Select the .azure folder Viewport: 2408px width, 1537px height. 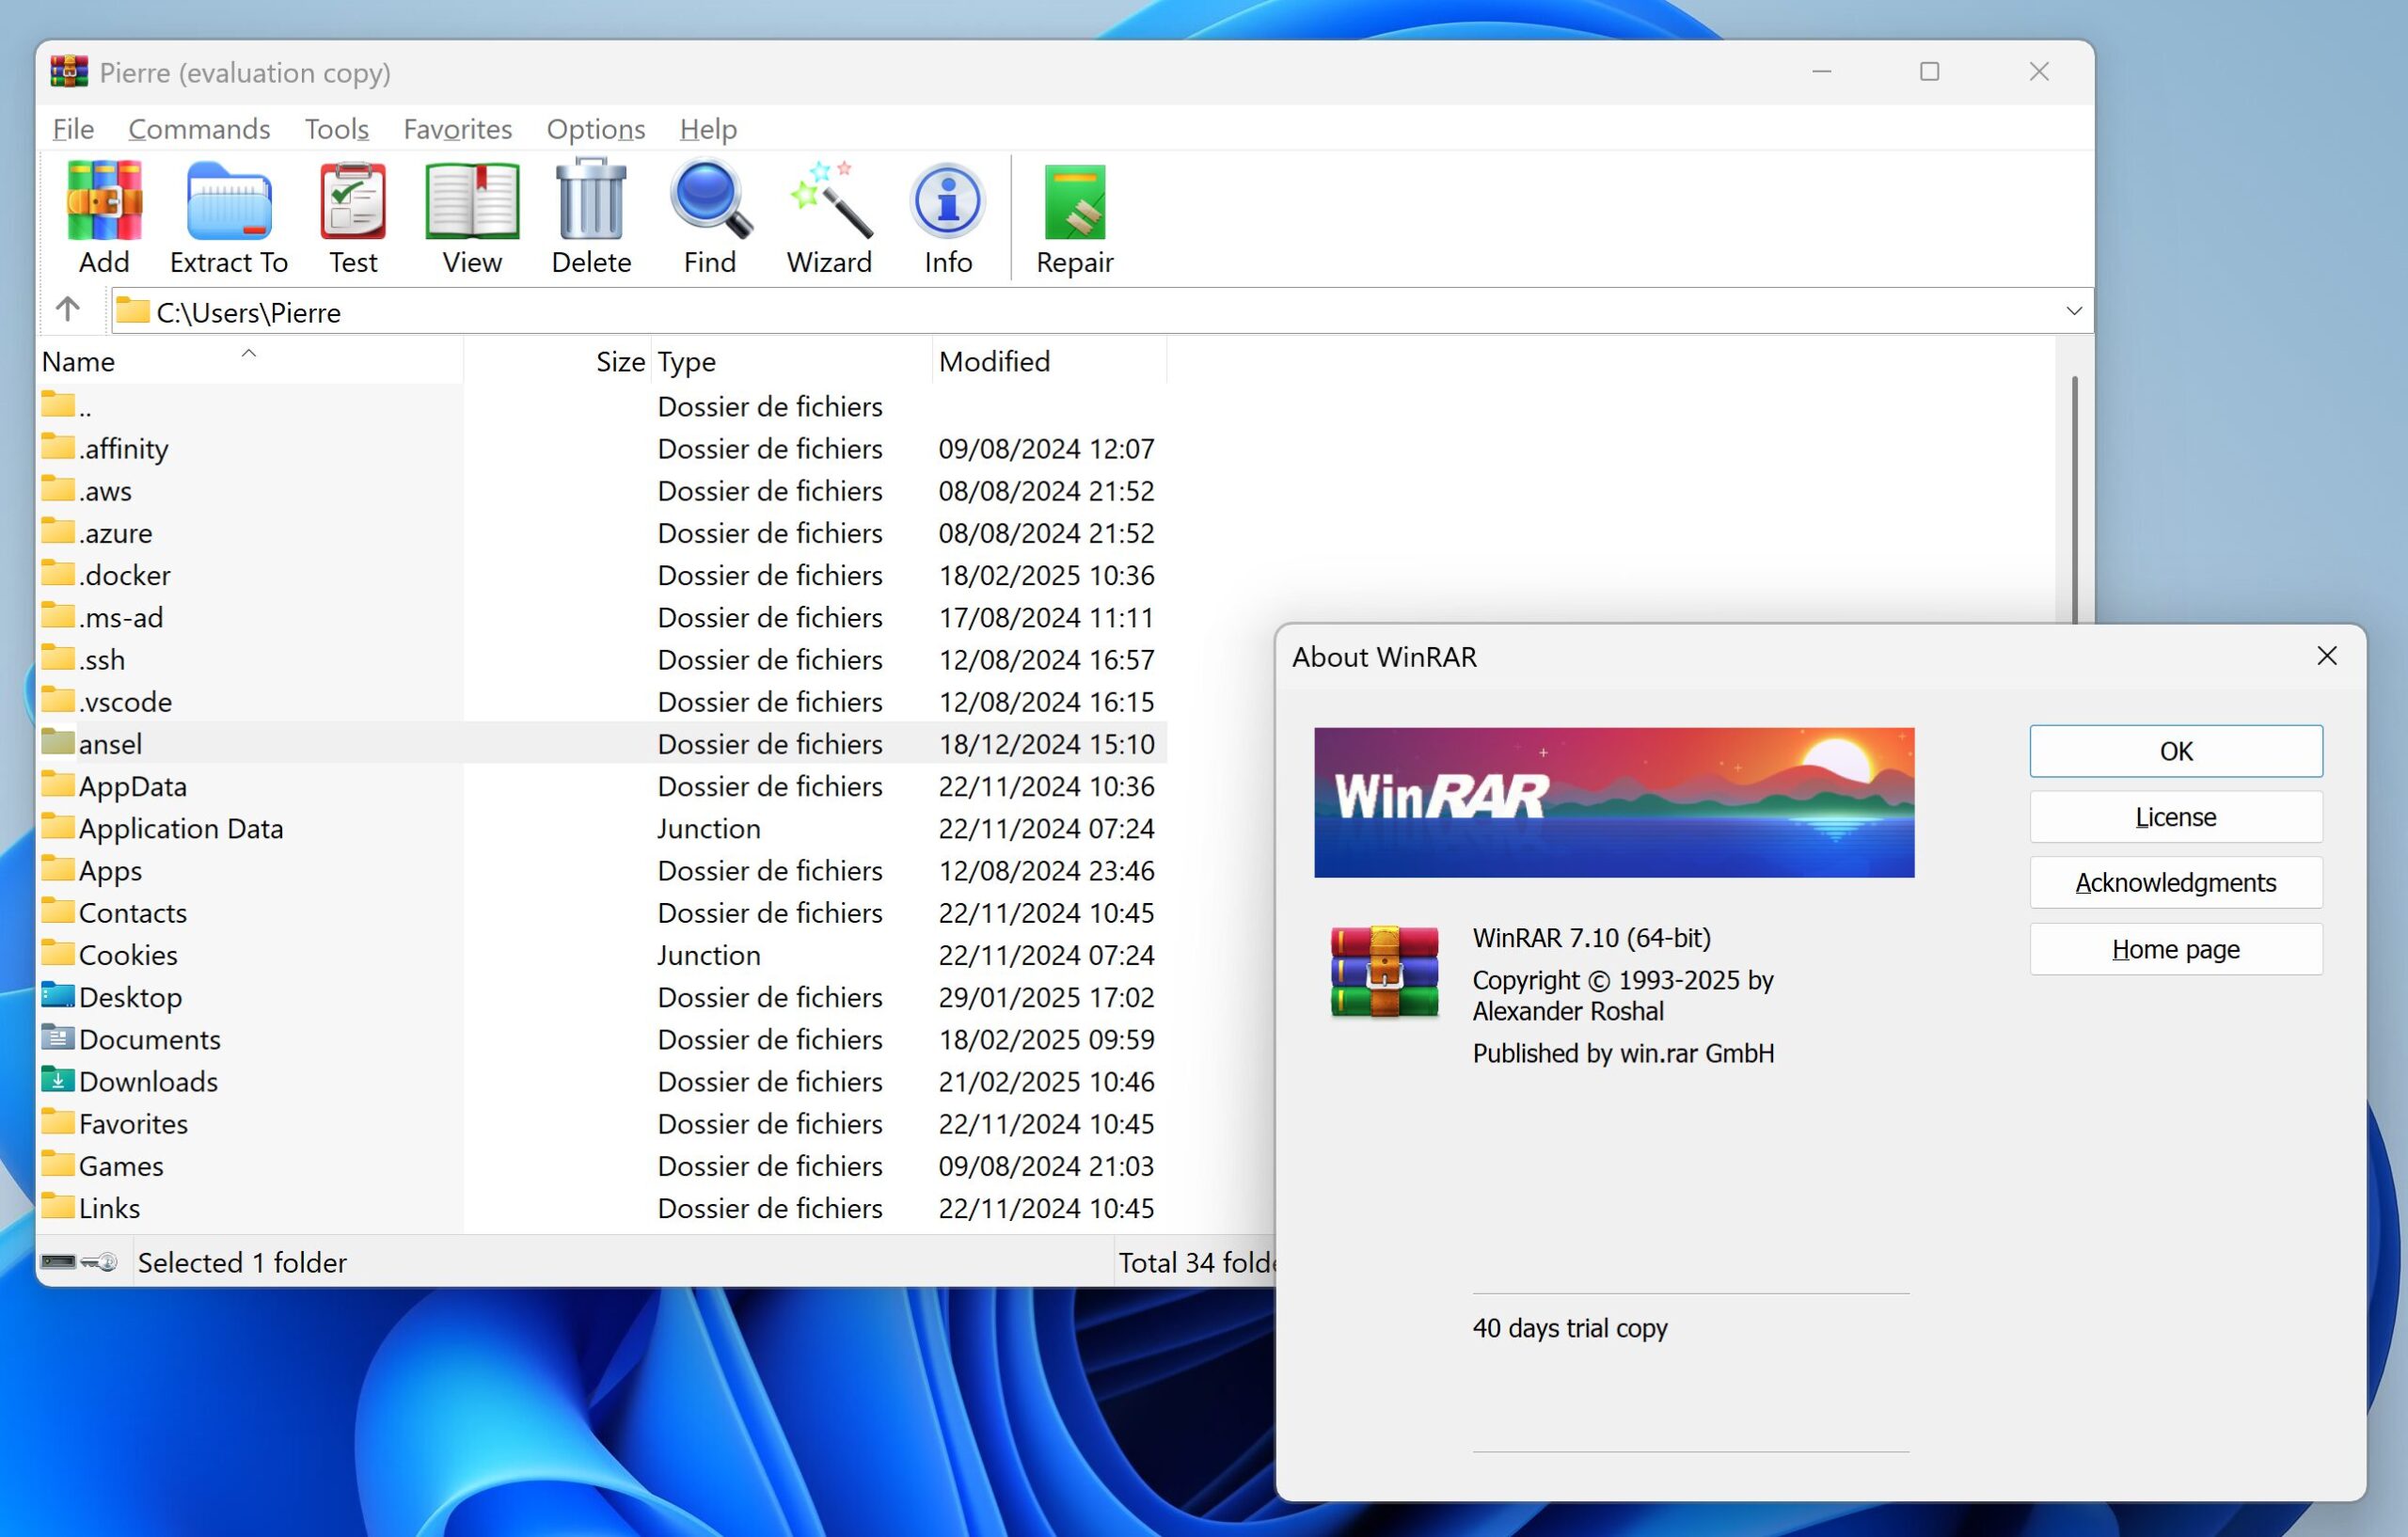[602, 532]
